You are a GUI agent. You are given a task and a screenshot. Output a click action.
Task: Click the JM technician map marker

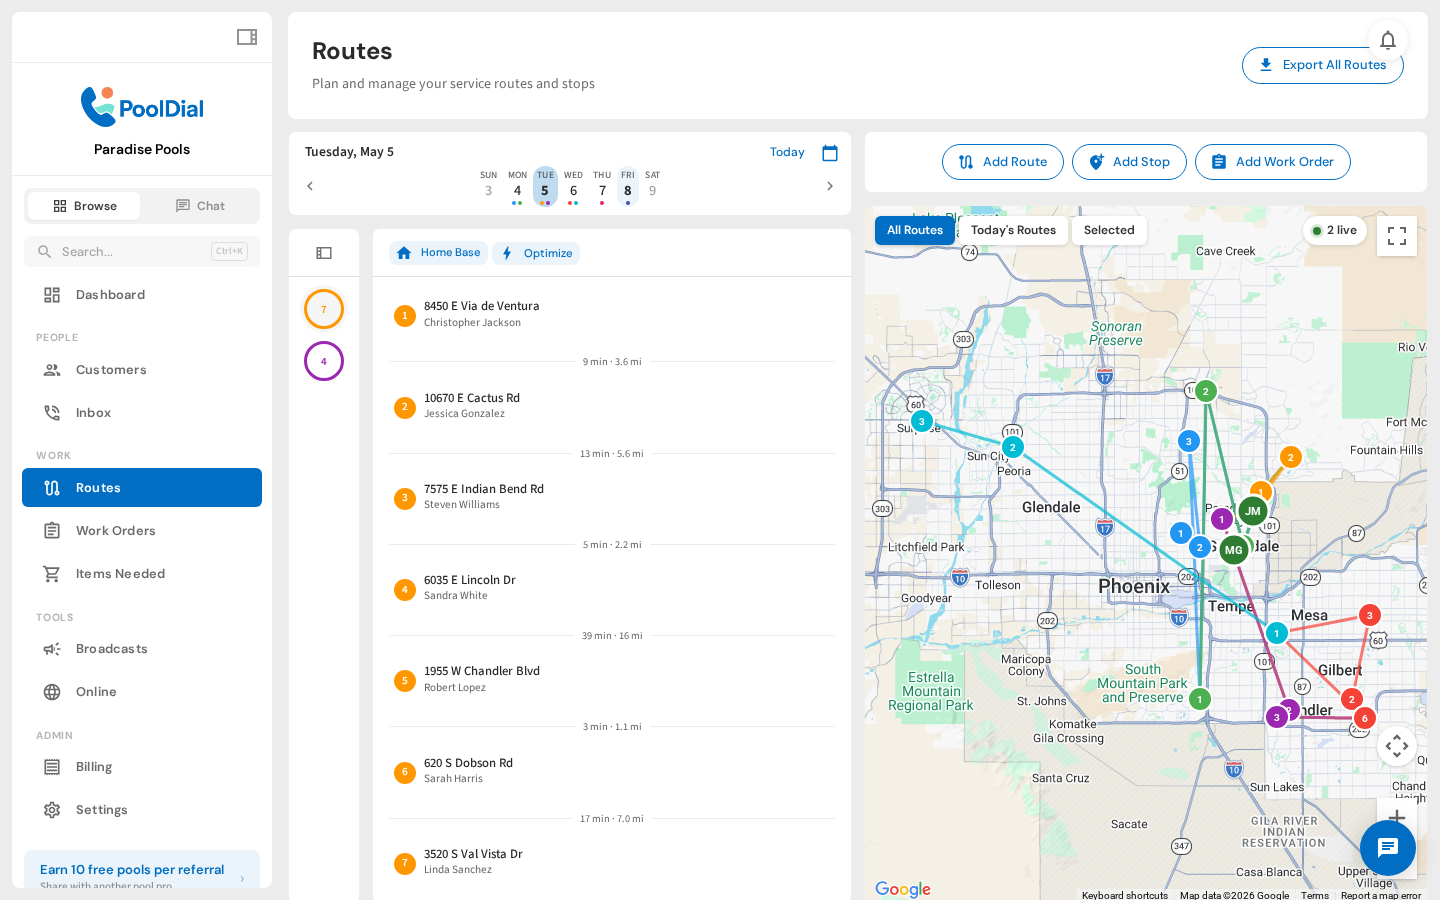point(1253,511)
